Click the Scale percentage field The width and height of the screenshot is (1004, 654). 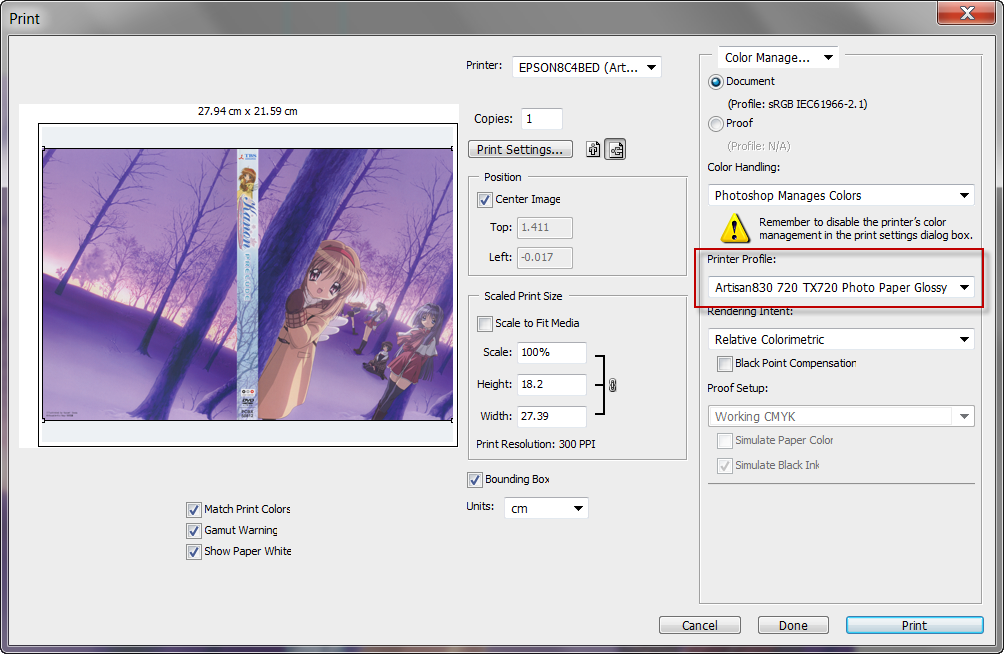[x=551, y=352]
